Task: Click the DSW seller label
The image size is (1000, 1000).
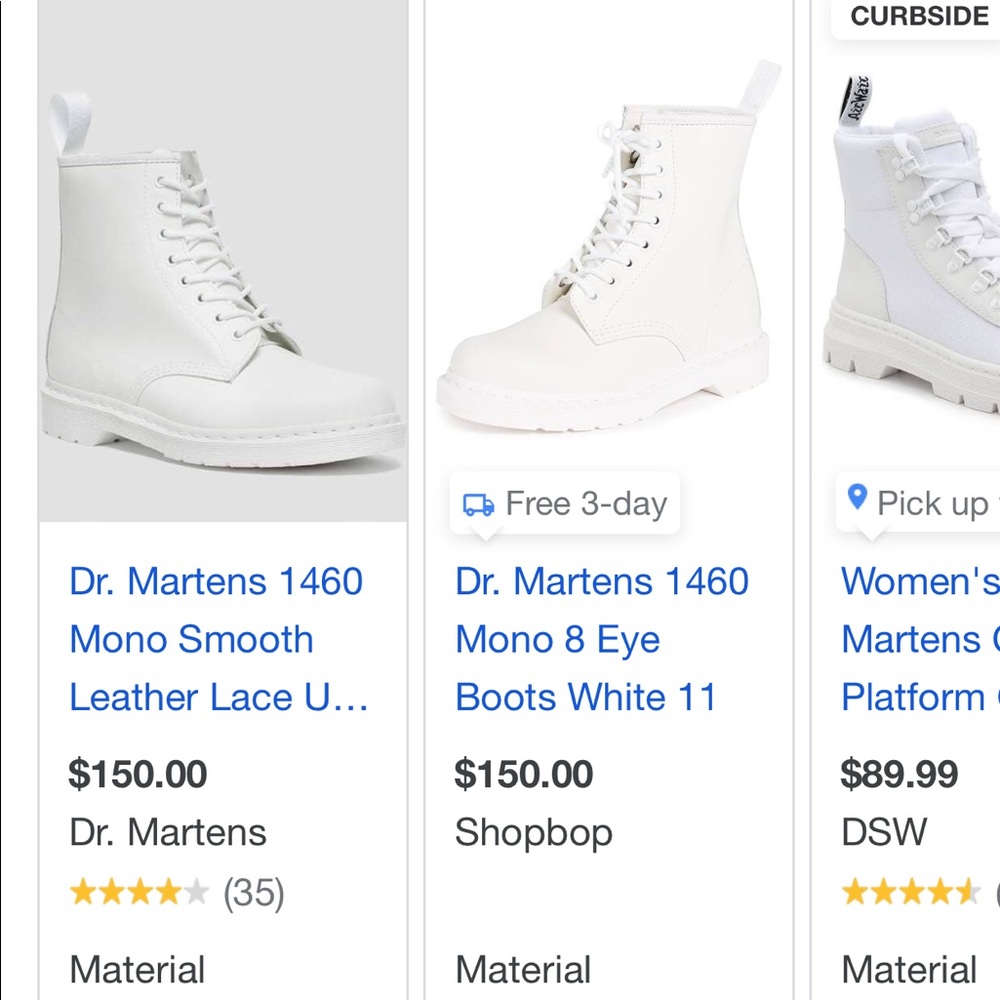Action: pyautogui.click(x=882, y=832)
